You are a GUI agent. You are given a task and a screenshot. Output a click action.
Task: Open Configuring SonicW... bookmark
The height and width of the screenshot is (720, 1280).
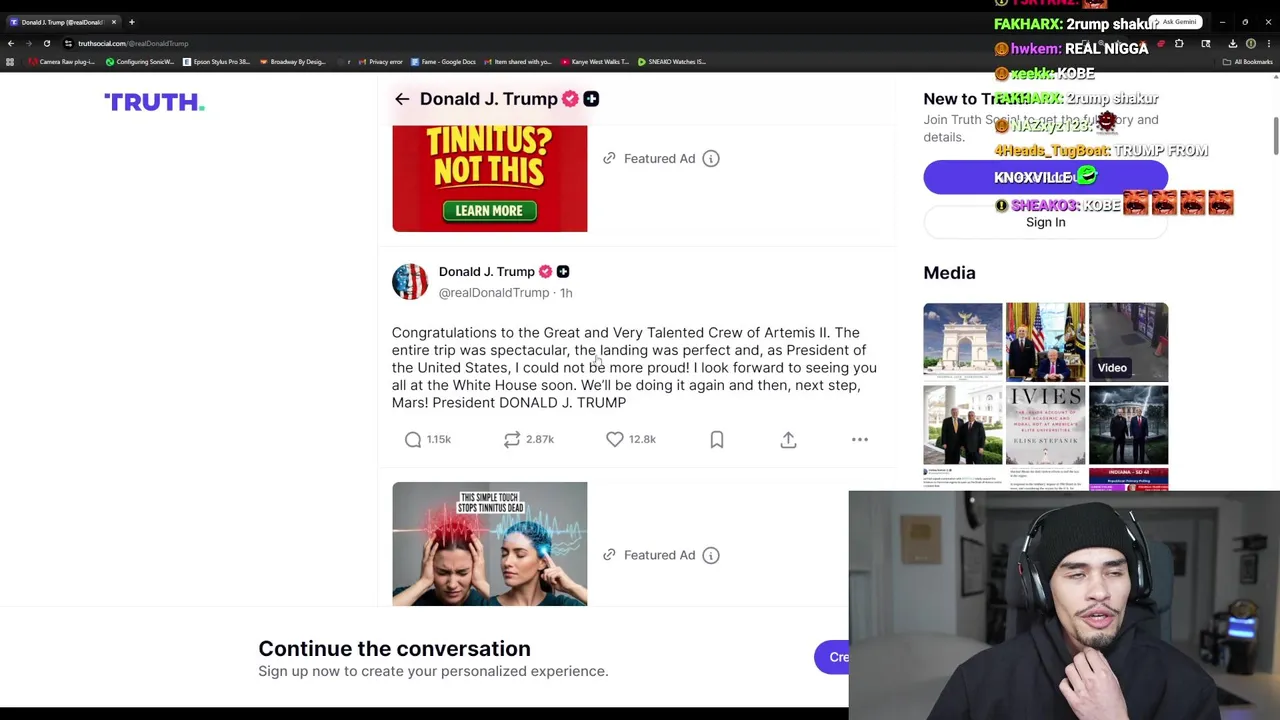pos(140,62)
